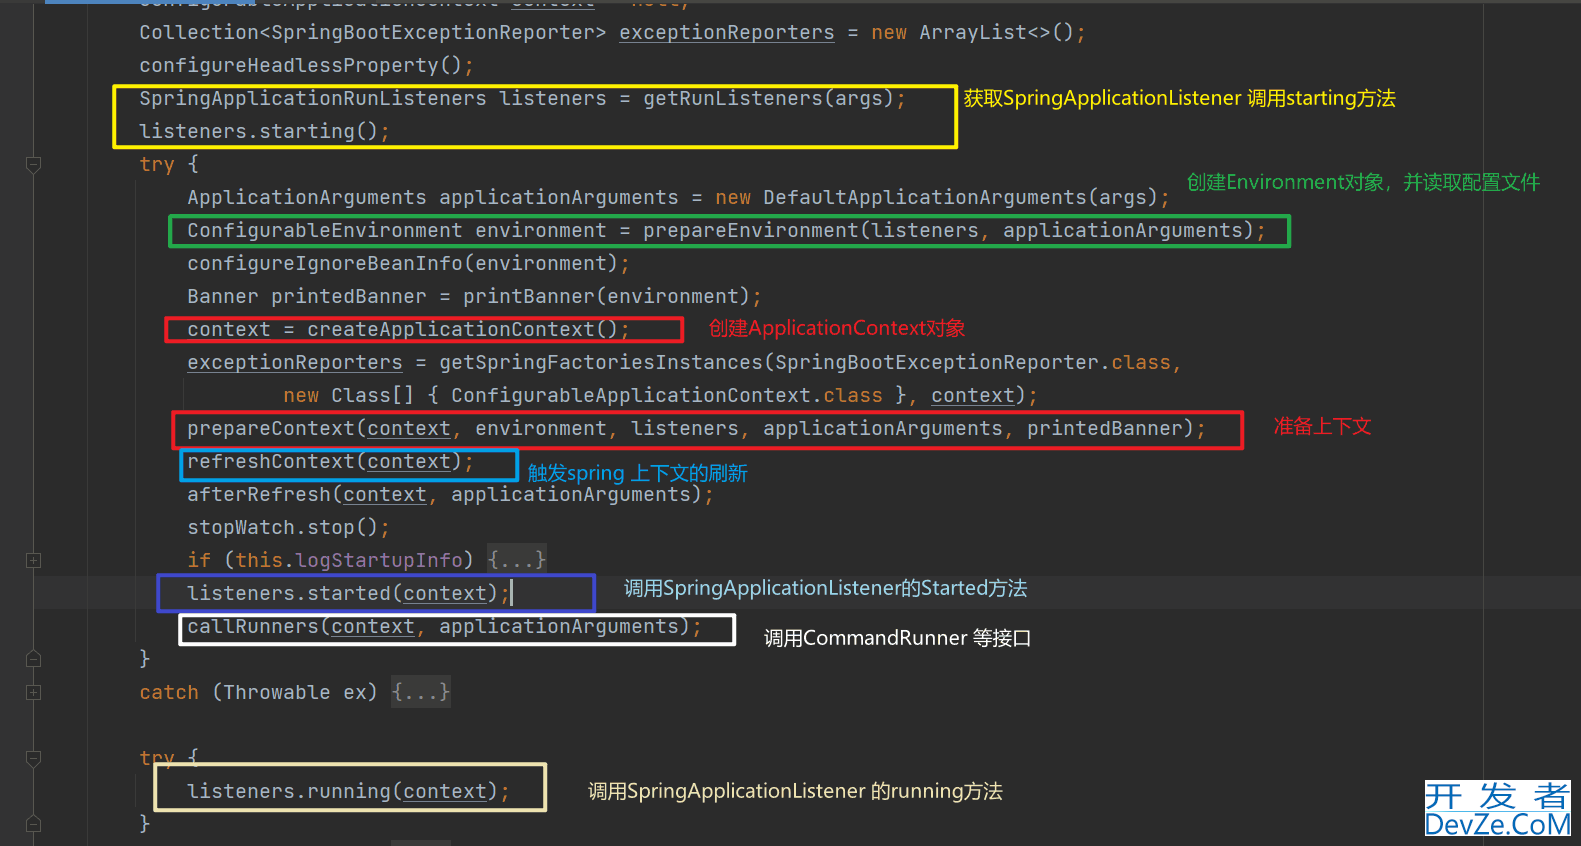
Task: Click the afterRefresh method call
Action: coord(258,495)
